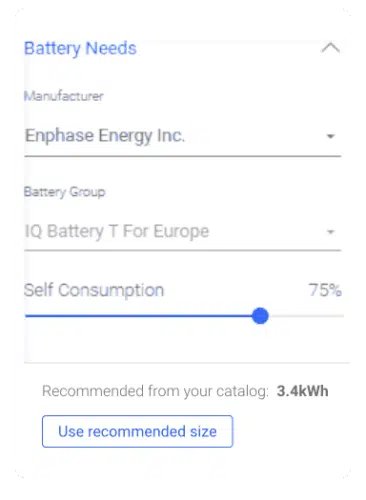Click the filled blue part of the slider track

pos(139,316)
